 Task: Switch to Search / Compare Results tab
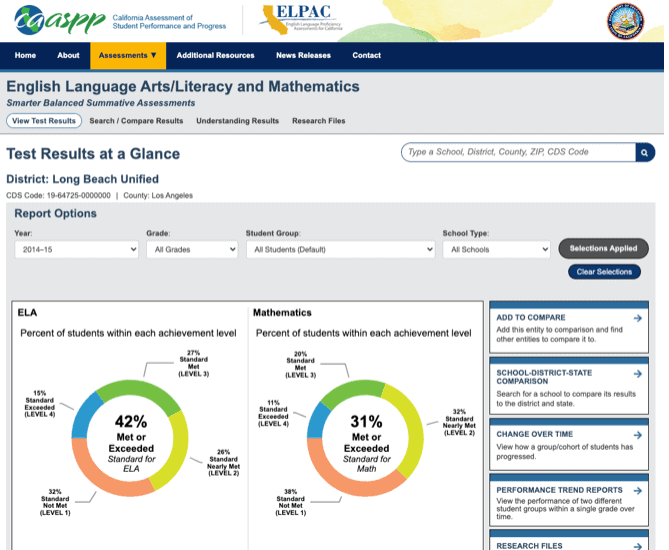(136, 121)
